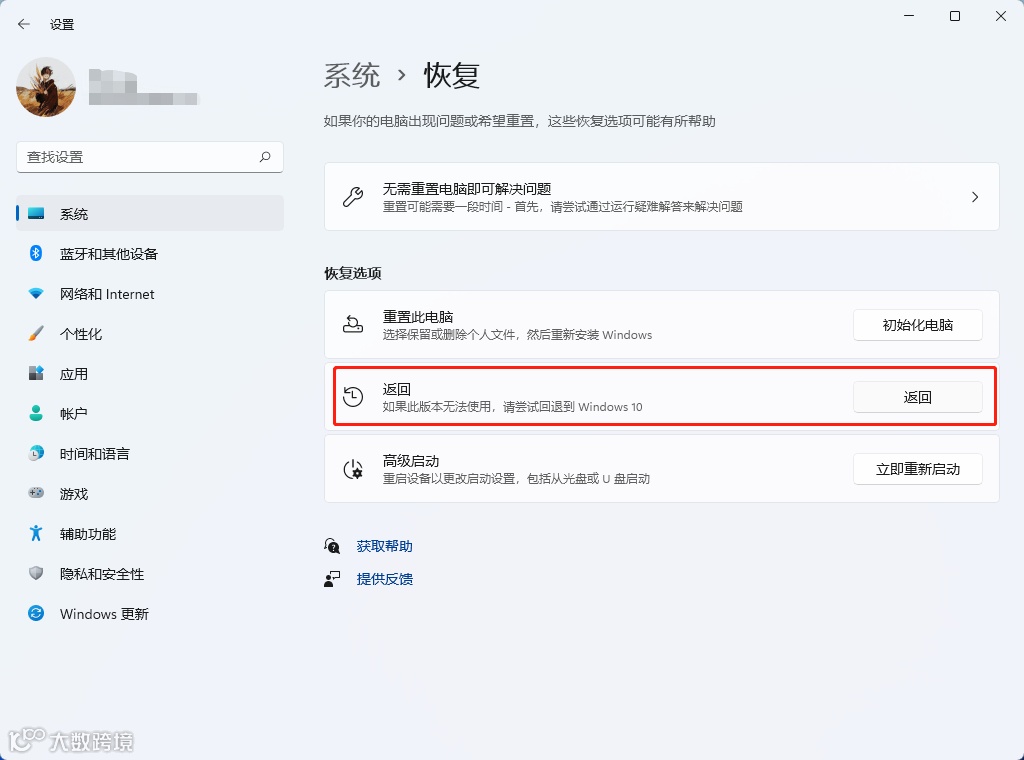Click the 恢复 page title
The width and height of the screenshot is (1024, 760).
click(452, 76)
